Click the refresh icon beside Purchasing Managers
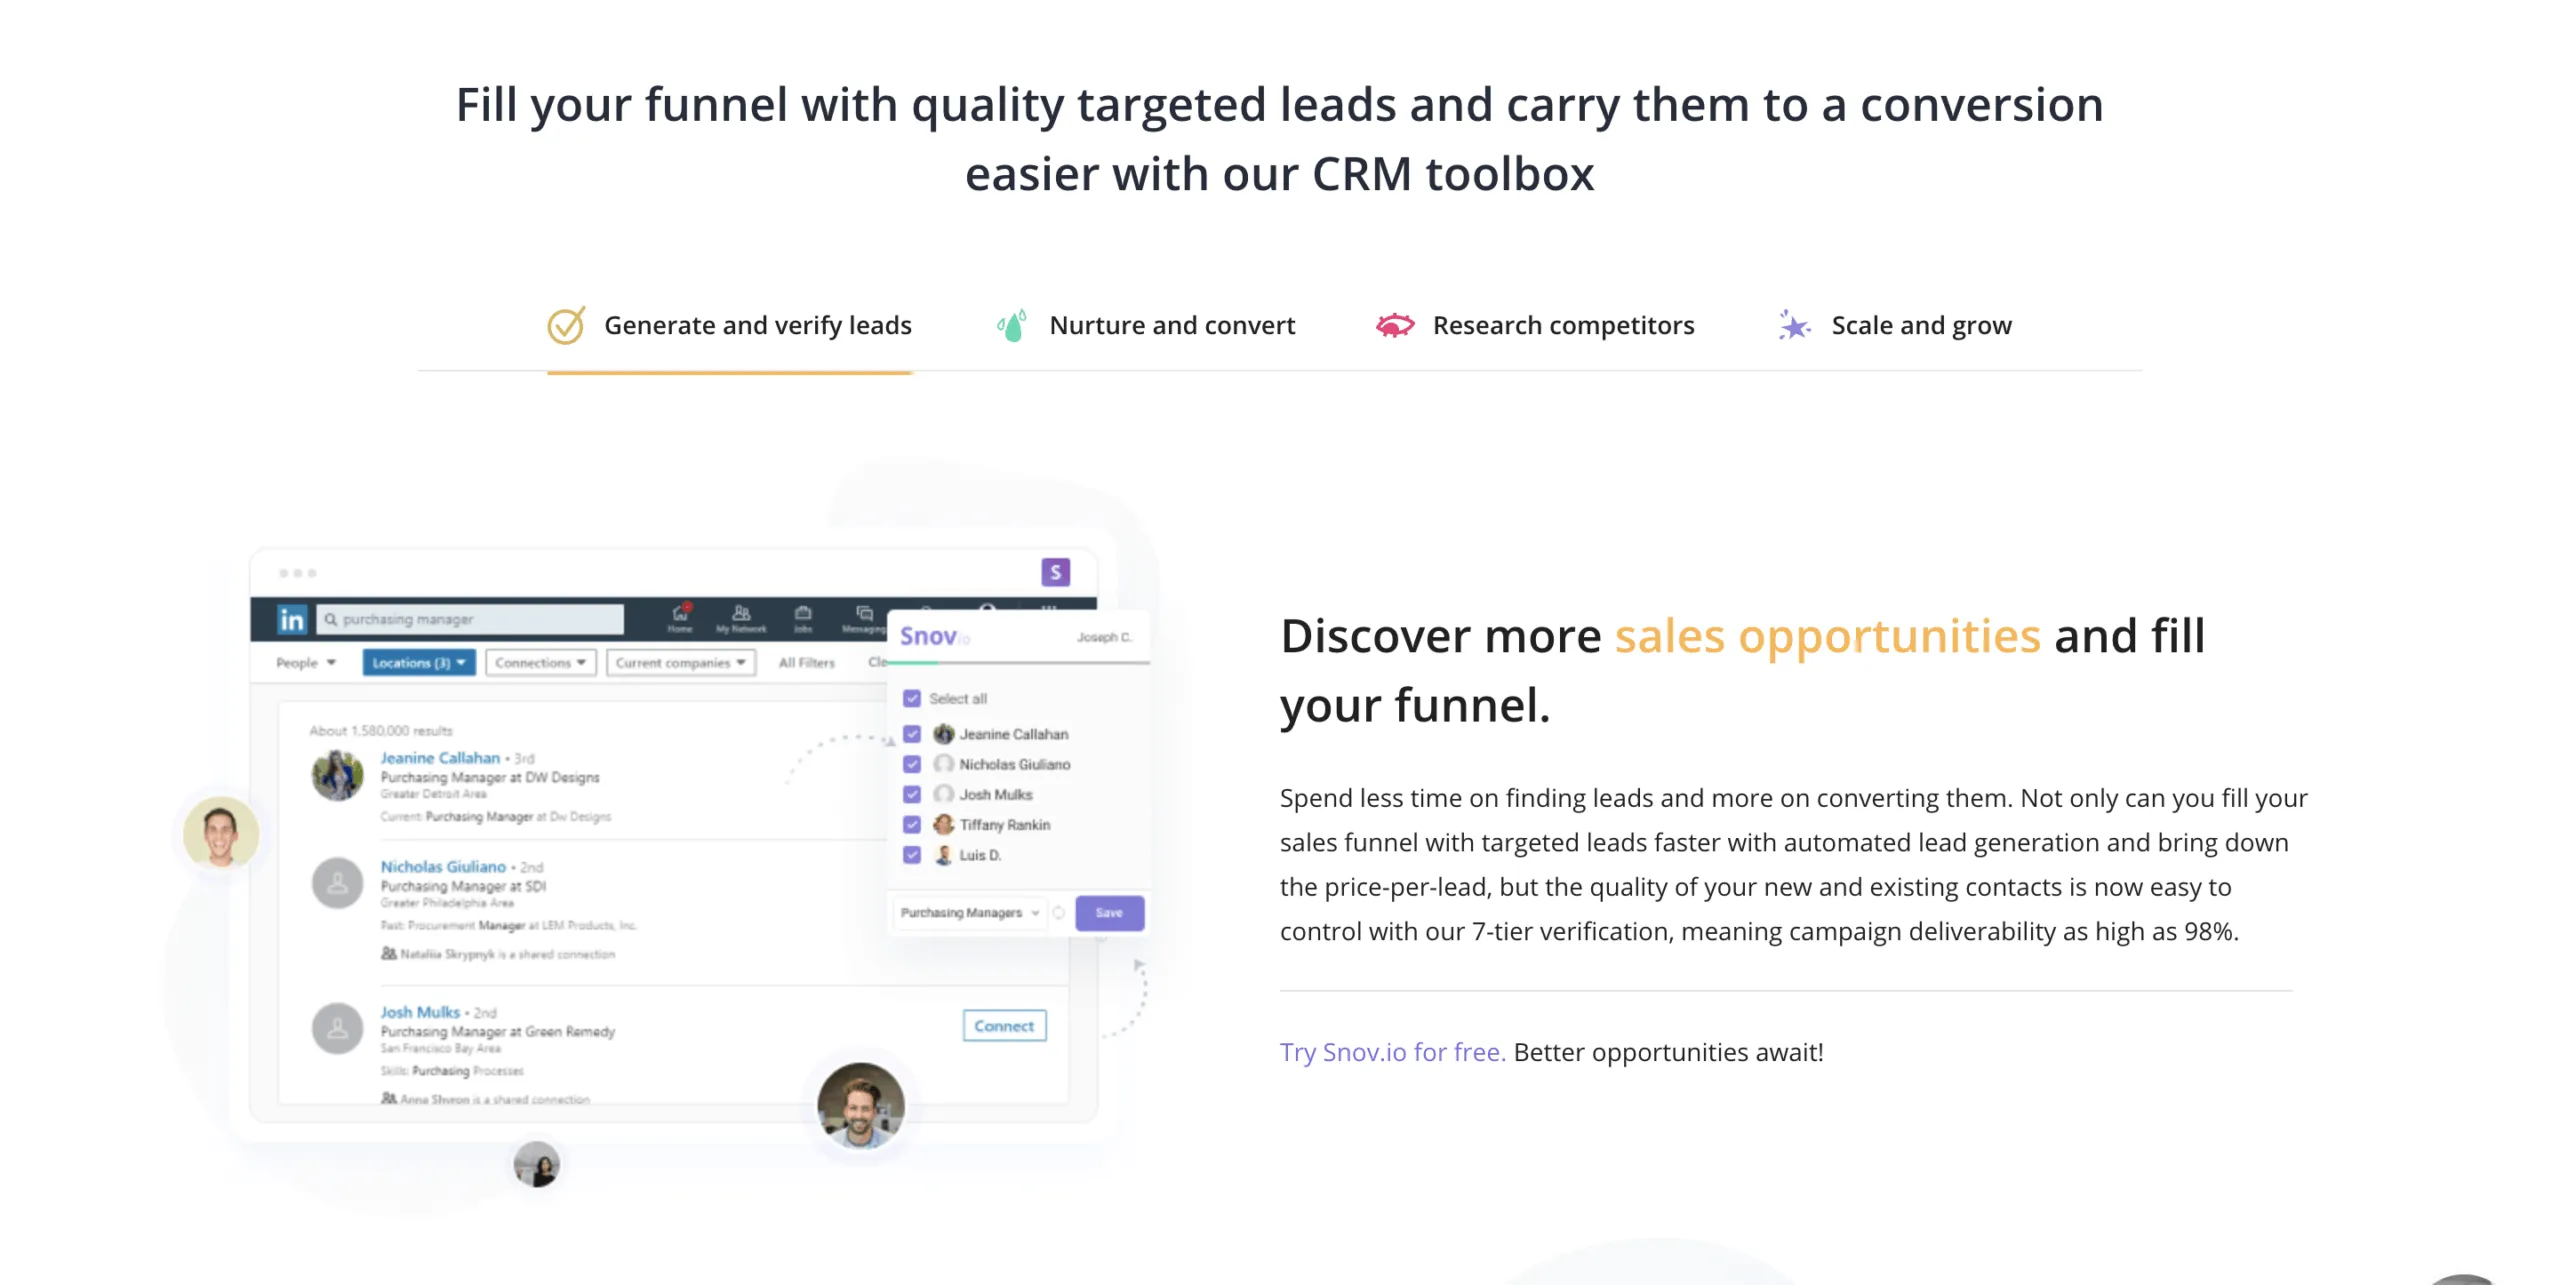This screenshot has height=1285, width=2560. click(x=1058, y=913)
